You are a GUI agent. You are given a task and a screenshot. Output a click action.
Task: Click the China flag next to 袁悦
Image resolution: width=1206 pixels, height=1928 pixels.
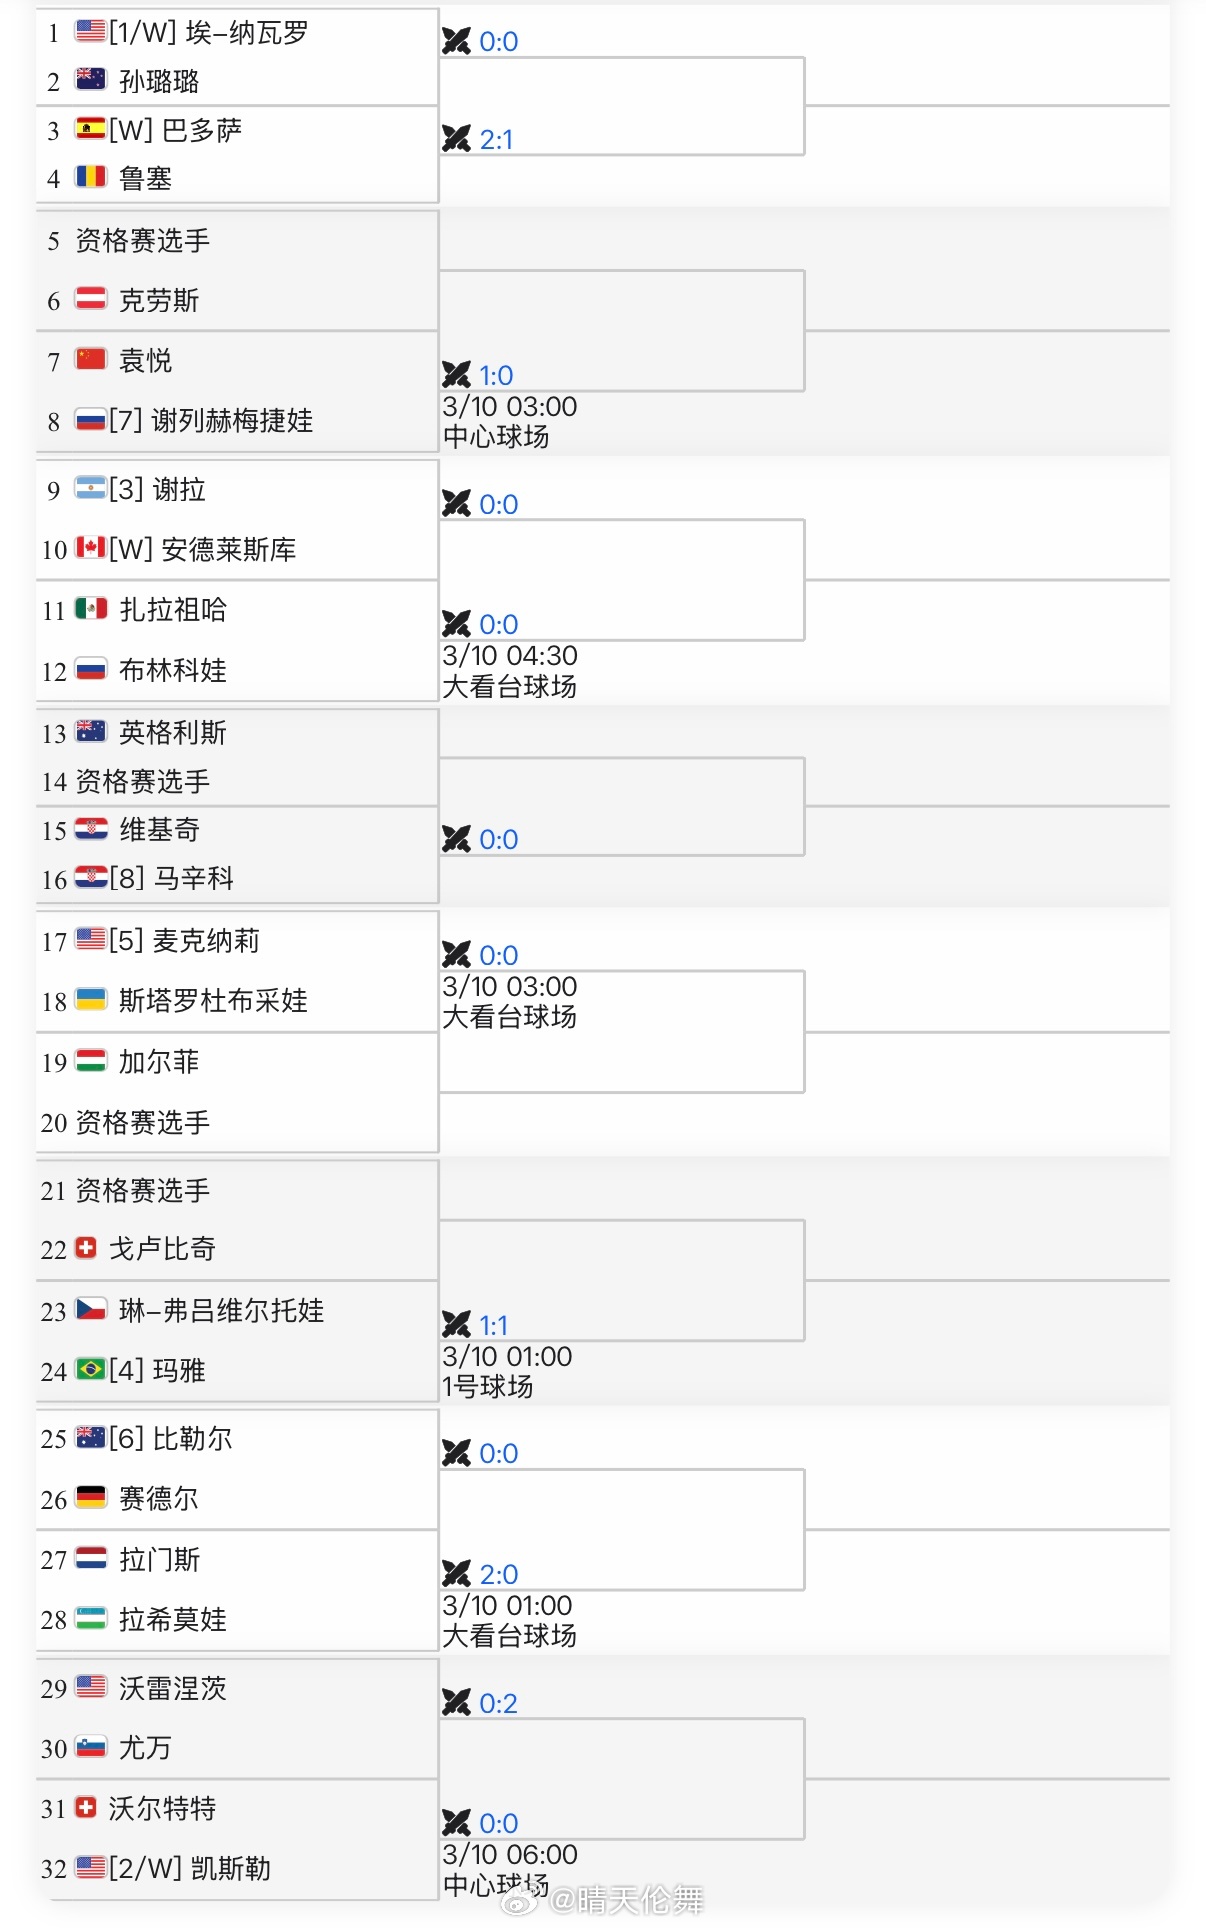point(91,359)
